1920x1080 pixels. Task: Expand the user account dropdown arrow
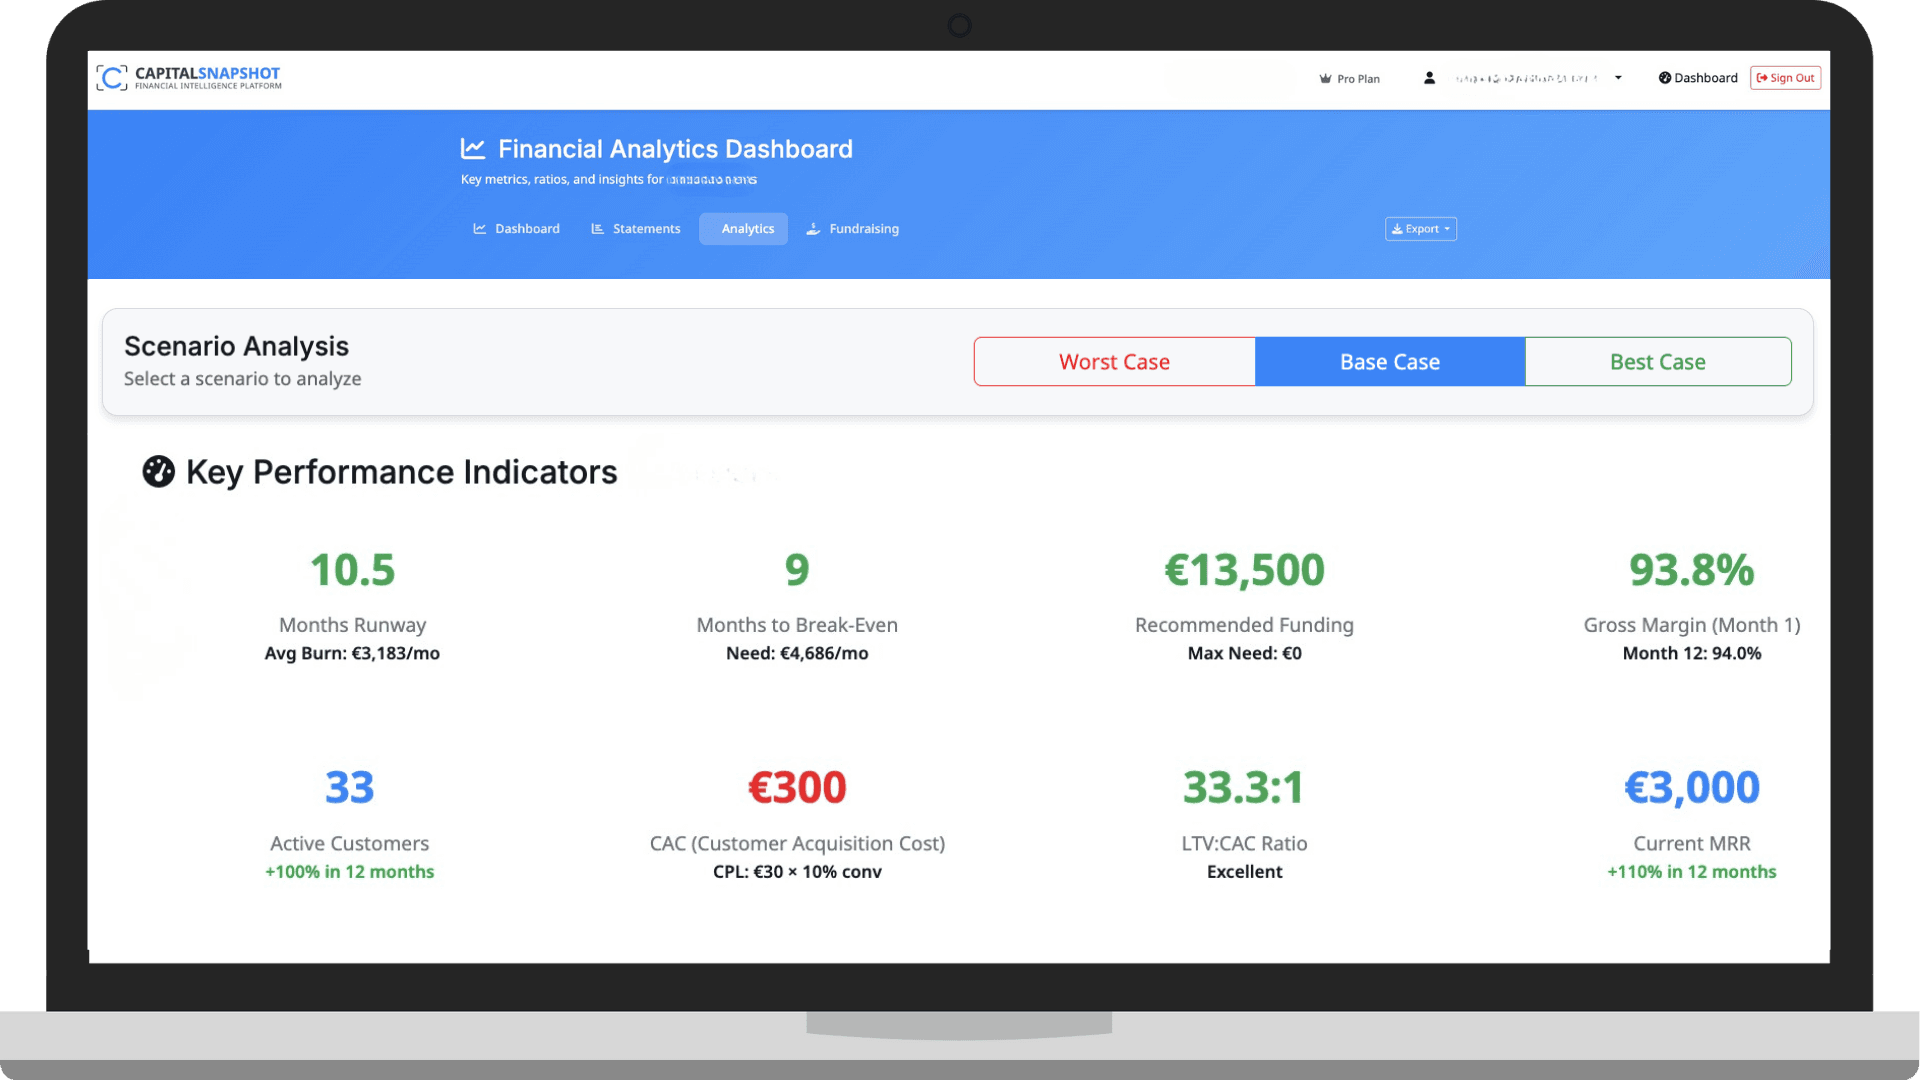[1618, 78]
